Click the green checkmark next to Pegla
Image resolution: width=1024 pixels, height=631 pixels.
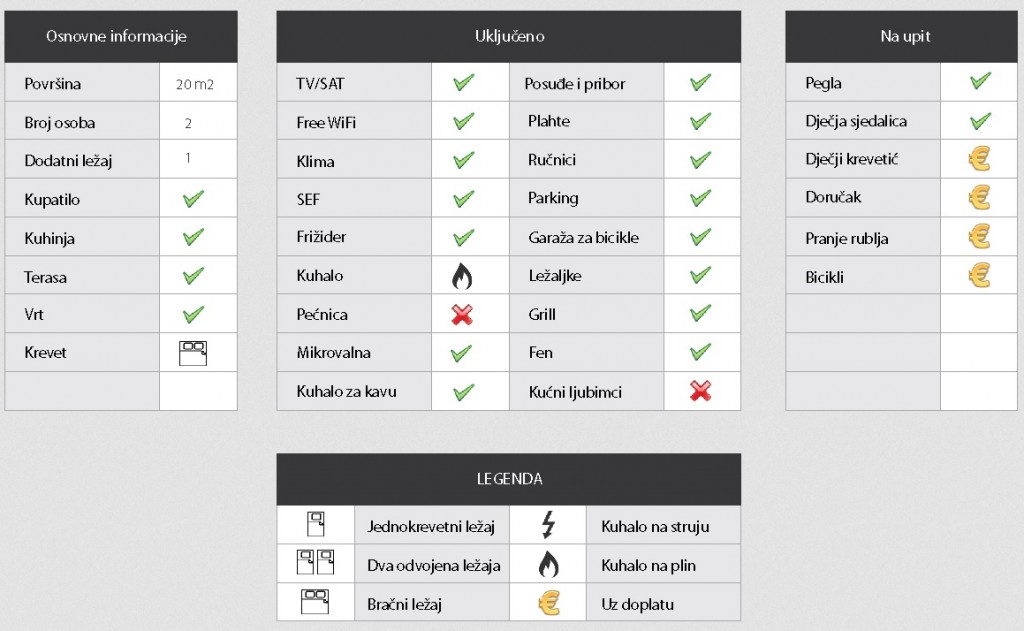coord(980,82)
